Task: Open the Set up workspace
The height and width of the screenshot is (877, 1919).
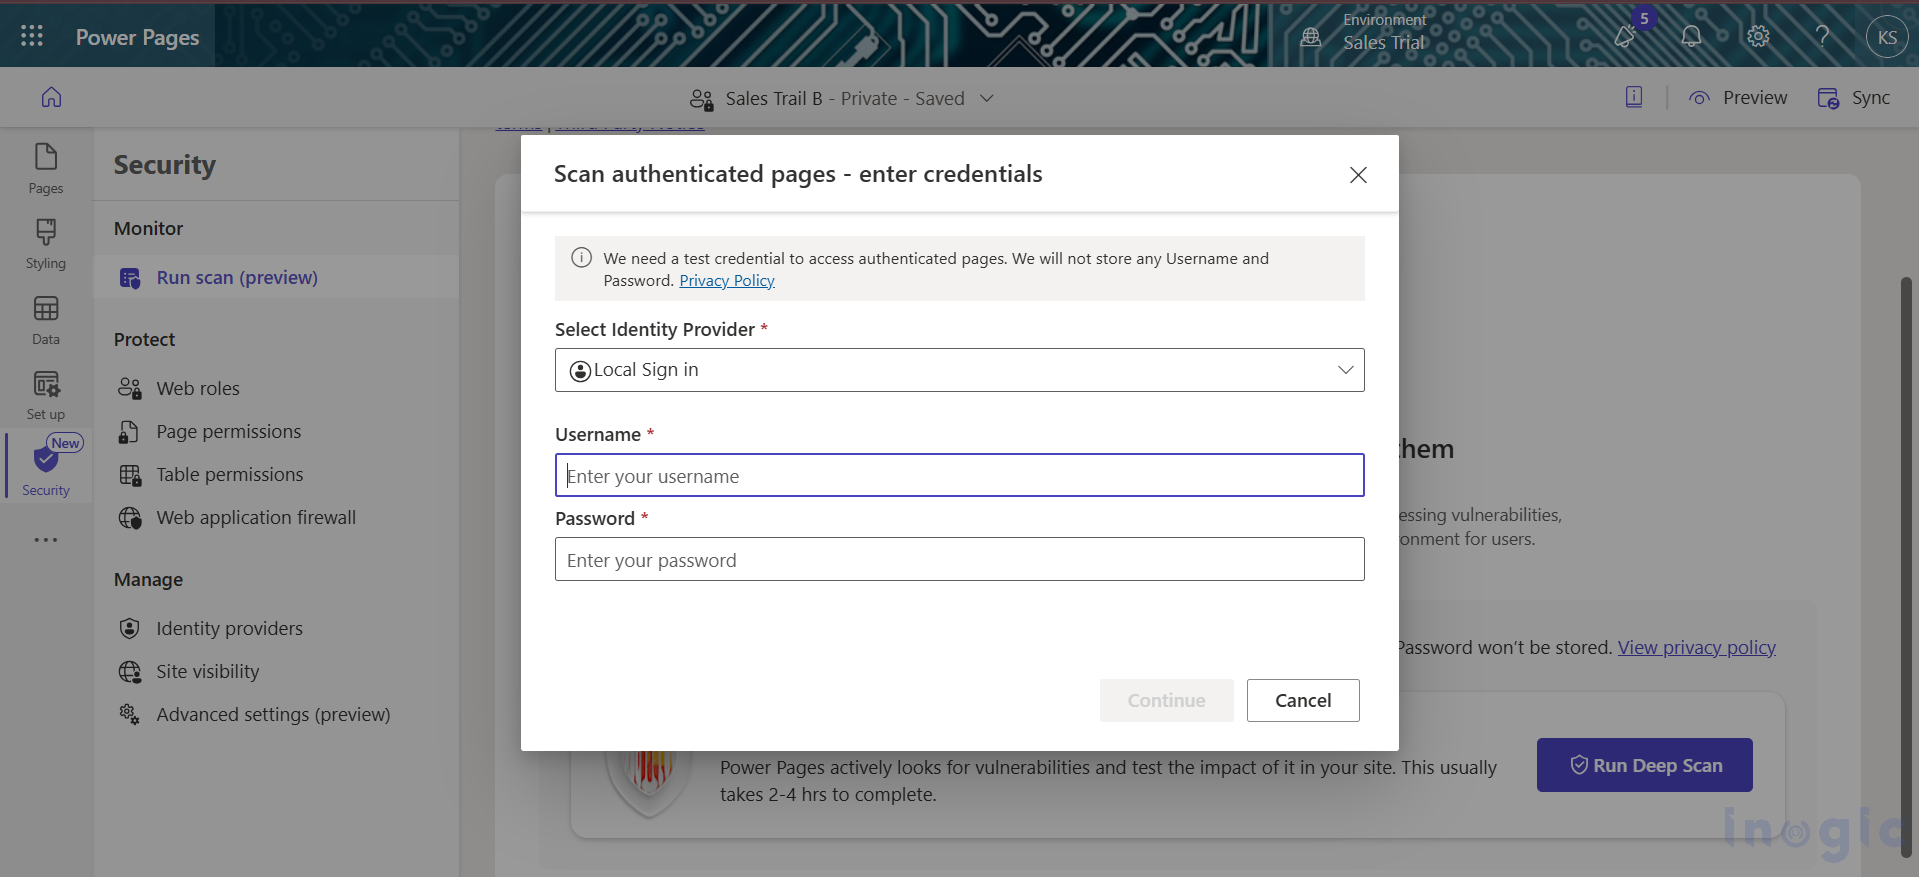Action: [46, 395]
